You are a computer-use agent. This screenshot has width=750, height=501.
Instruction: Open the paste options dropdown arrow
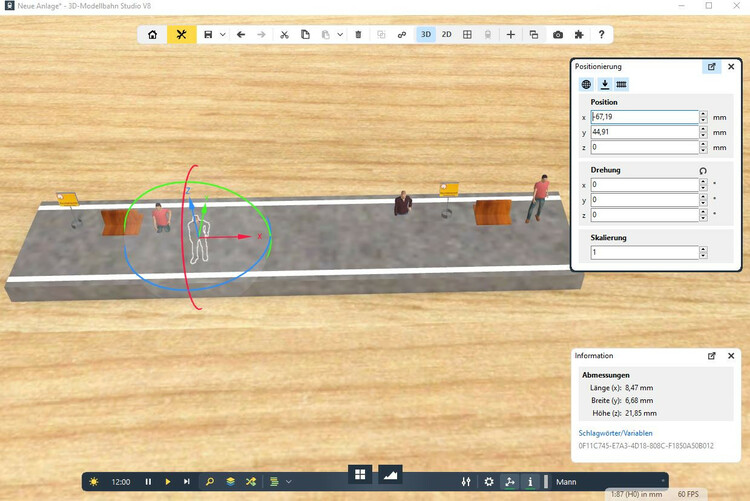tap(340, 34)
